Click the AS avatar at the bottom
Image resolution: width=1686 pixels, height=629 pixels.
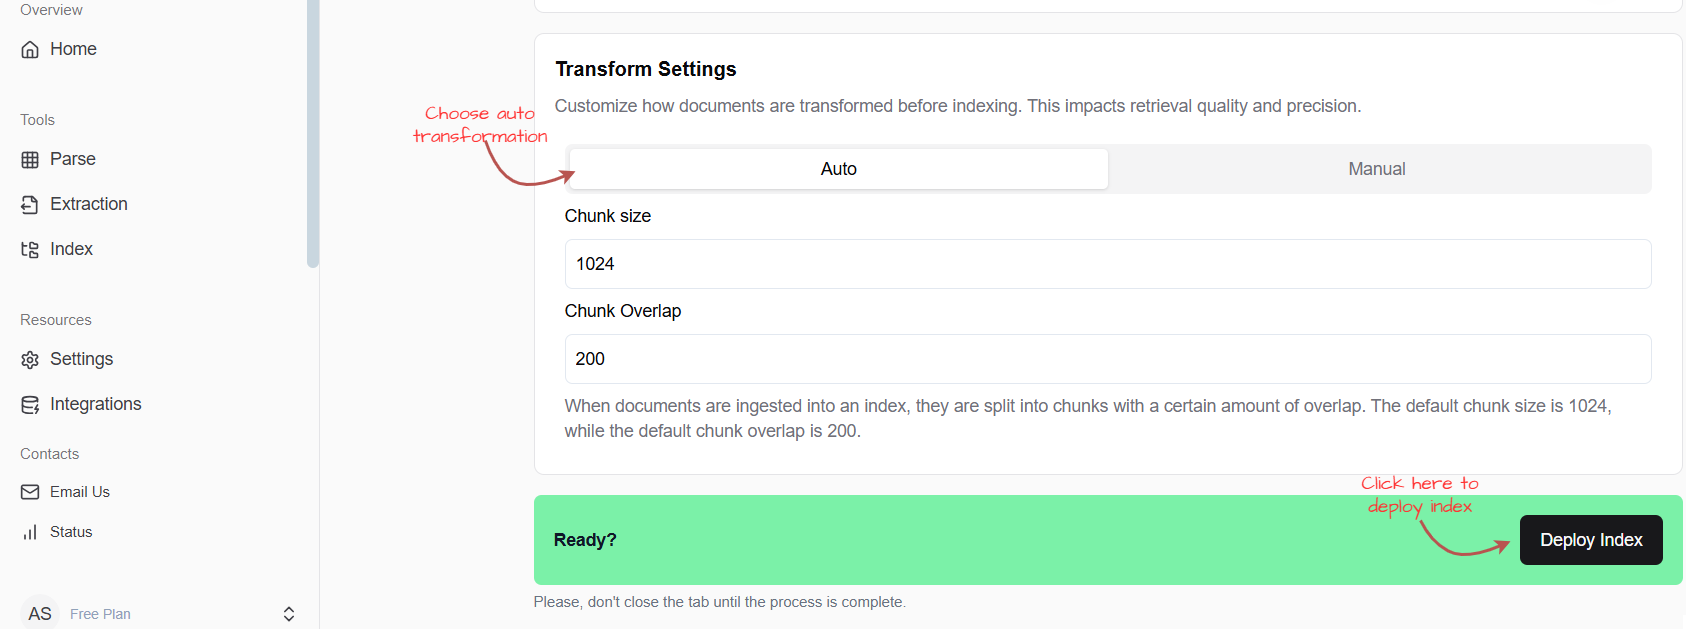[x=39, y=613]
